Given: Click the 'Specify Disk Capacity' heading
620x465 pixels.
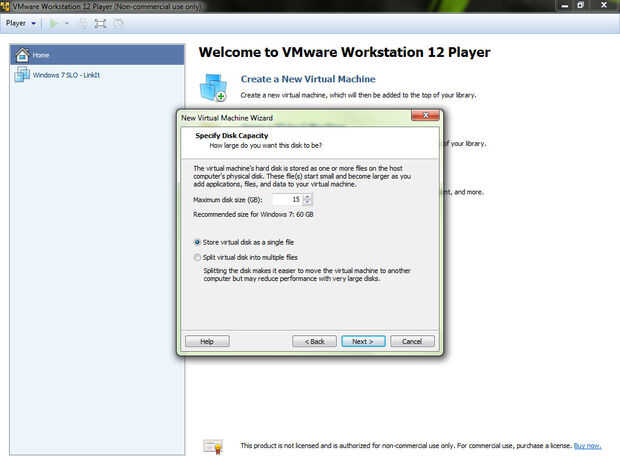Looking at the screenshot, I should [232, 136].
